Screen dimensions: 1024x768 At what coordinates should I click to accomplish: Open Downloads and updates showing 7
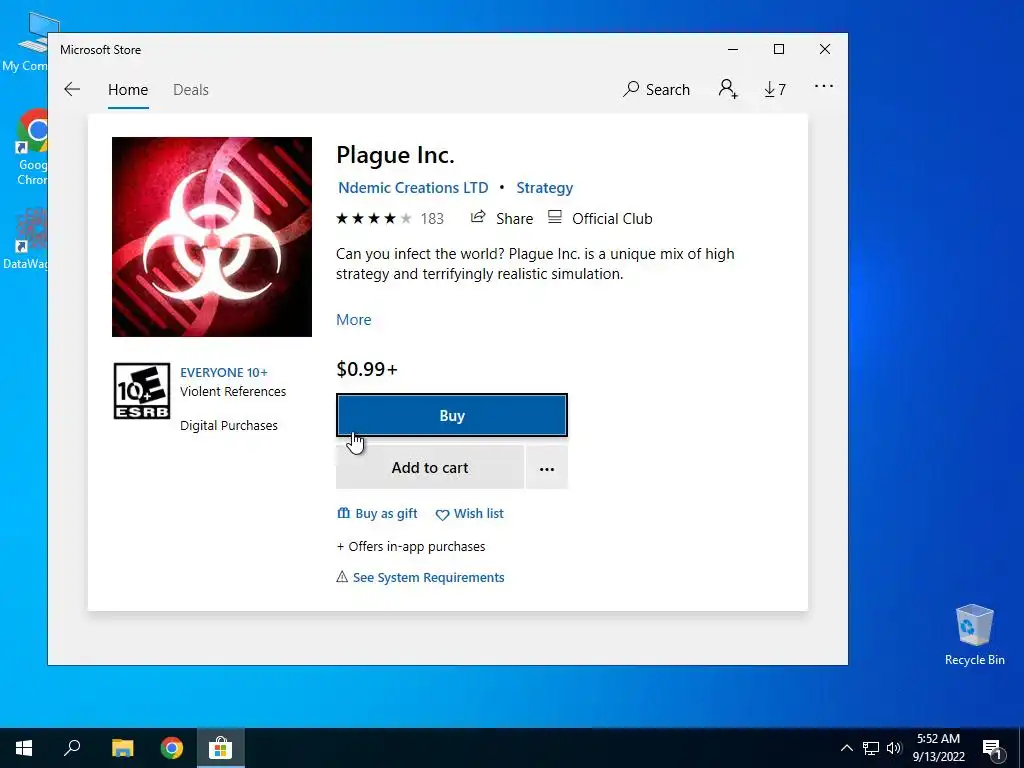pos(775,89)
